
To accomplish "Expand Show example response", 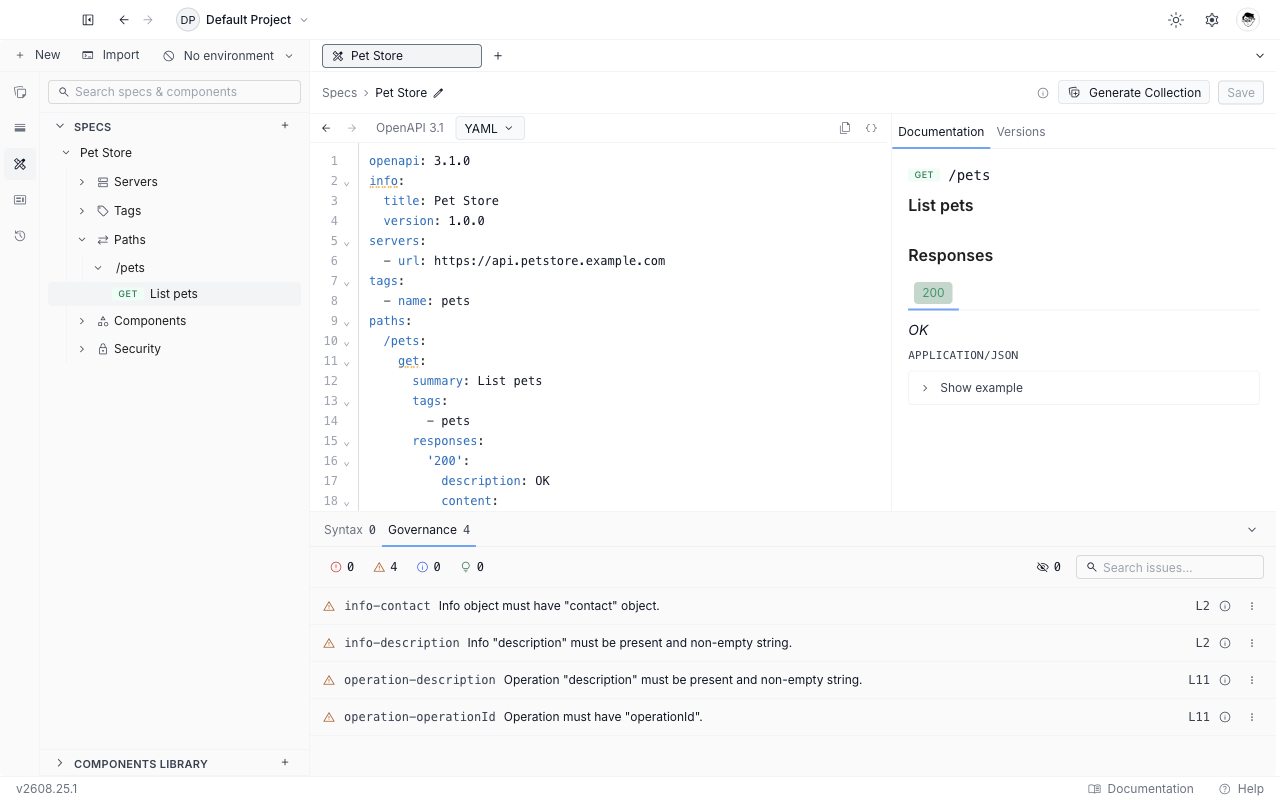I will pyautogui.click(x=1084, y=388).
